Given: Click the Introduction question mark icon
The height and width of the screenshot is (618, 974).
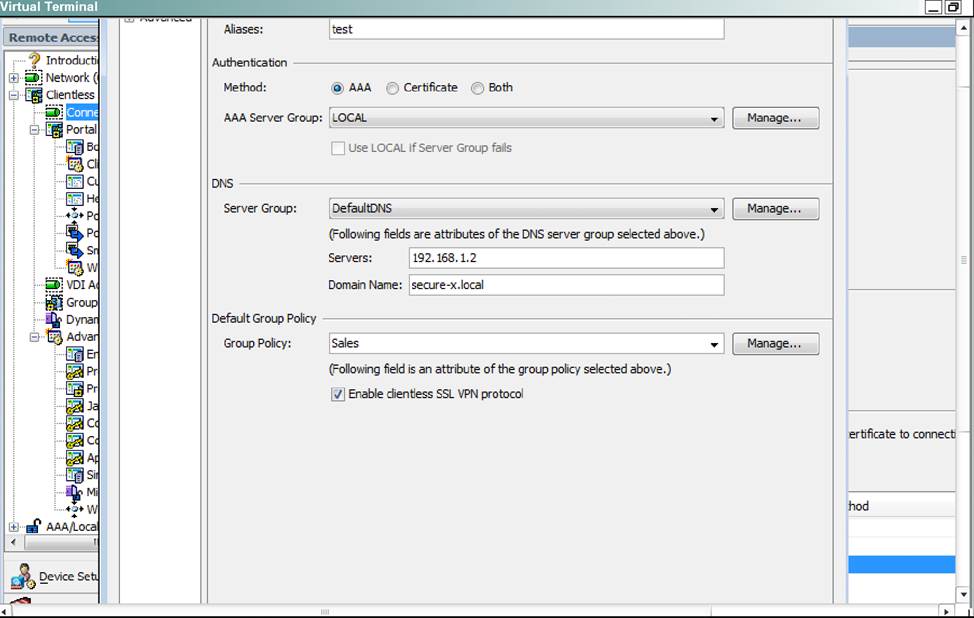Looking at the screenshot, I should click(34, 60).
